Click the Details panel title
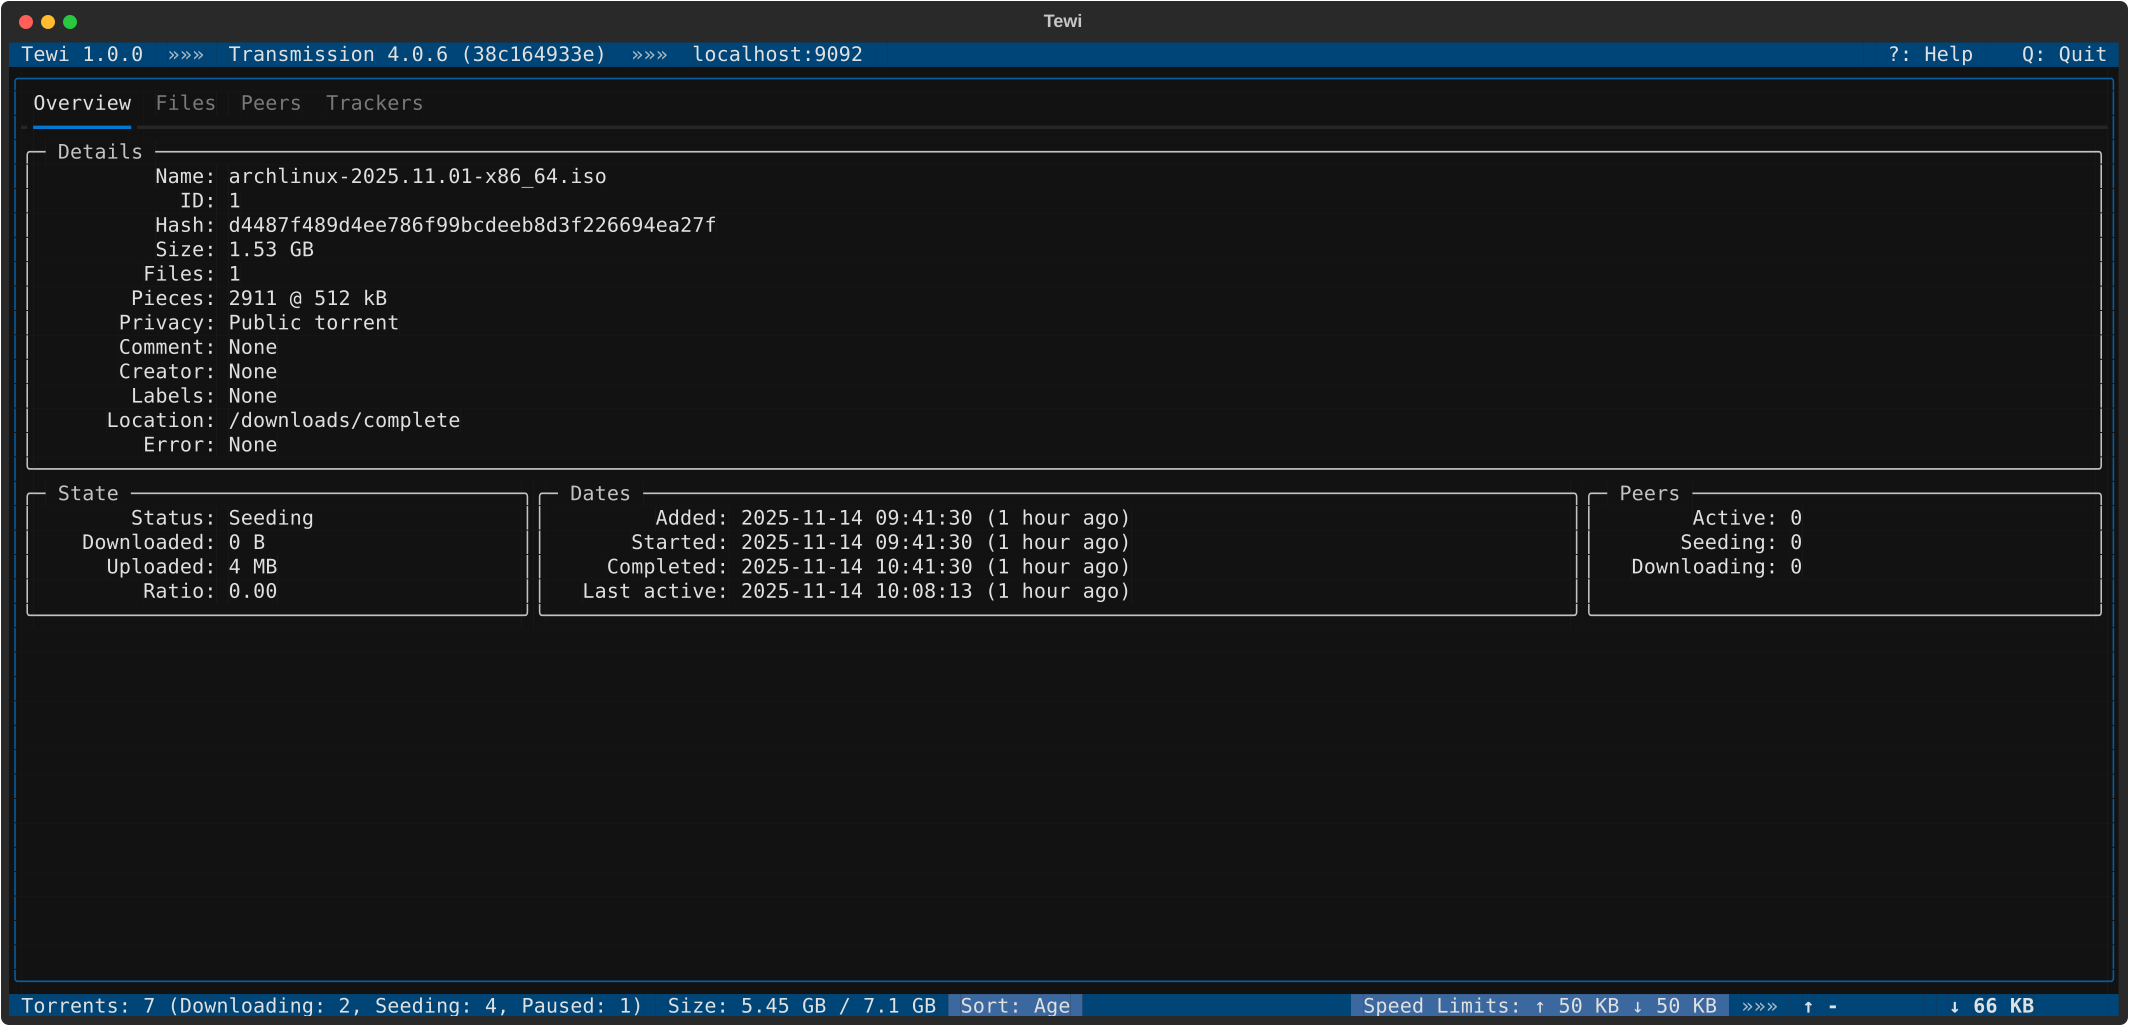Screen dimensions: 2129x1026 click(100, 152)
